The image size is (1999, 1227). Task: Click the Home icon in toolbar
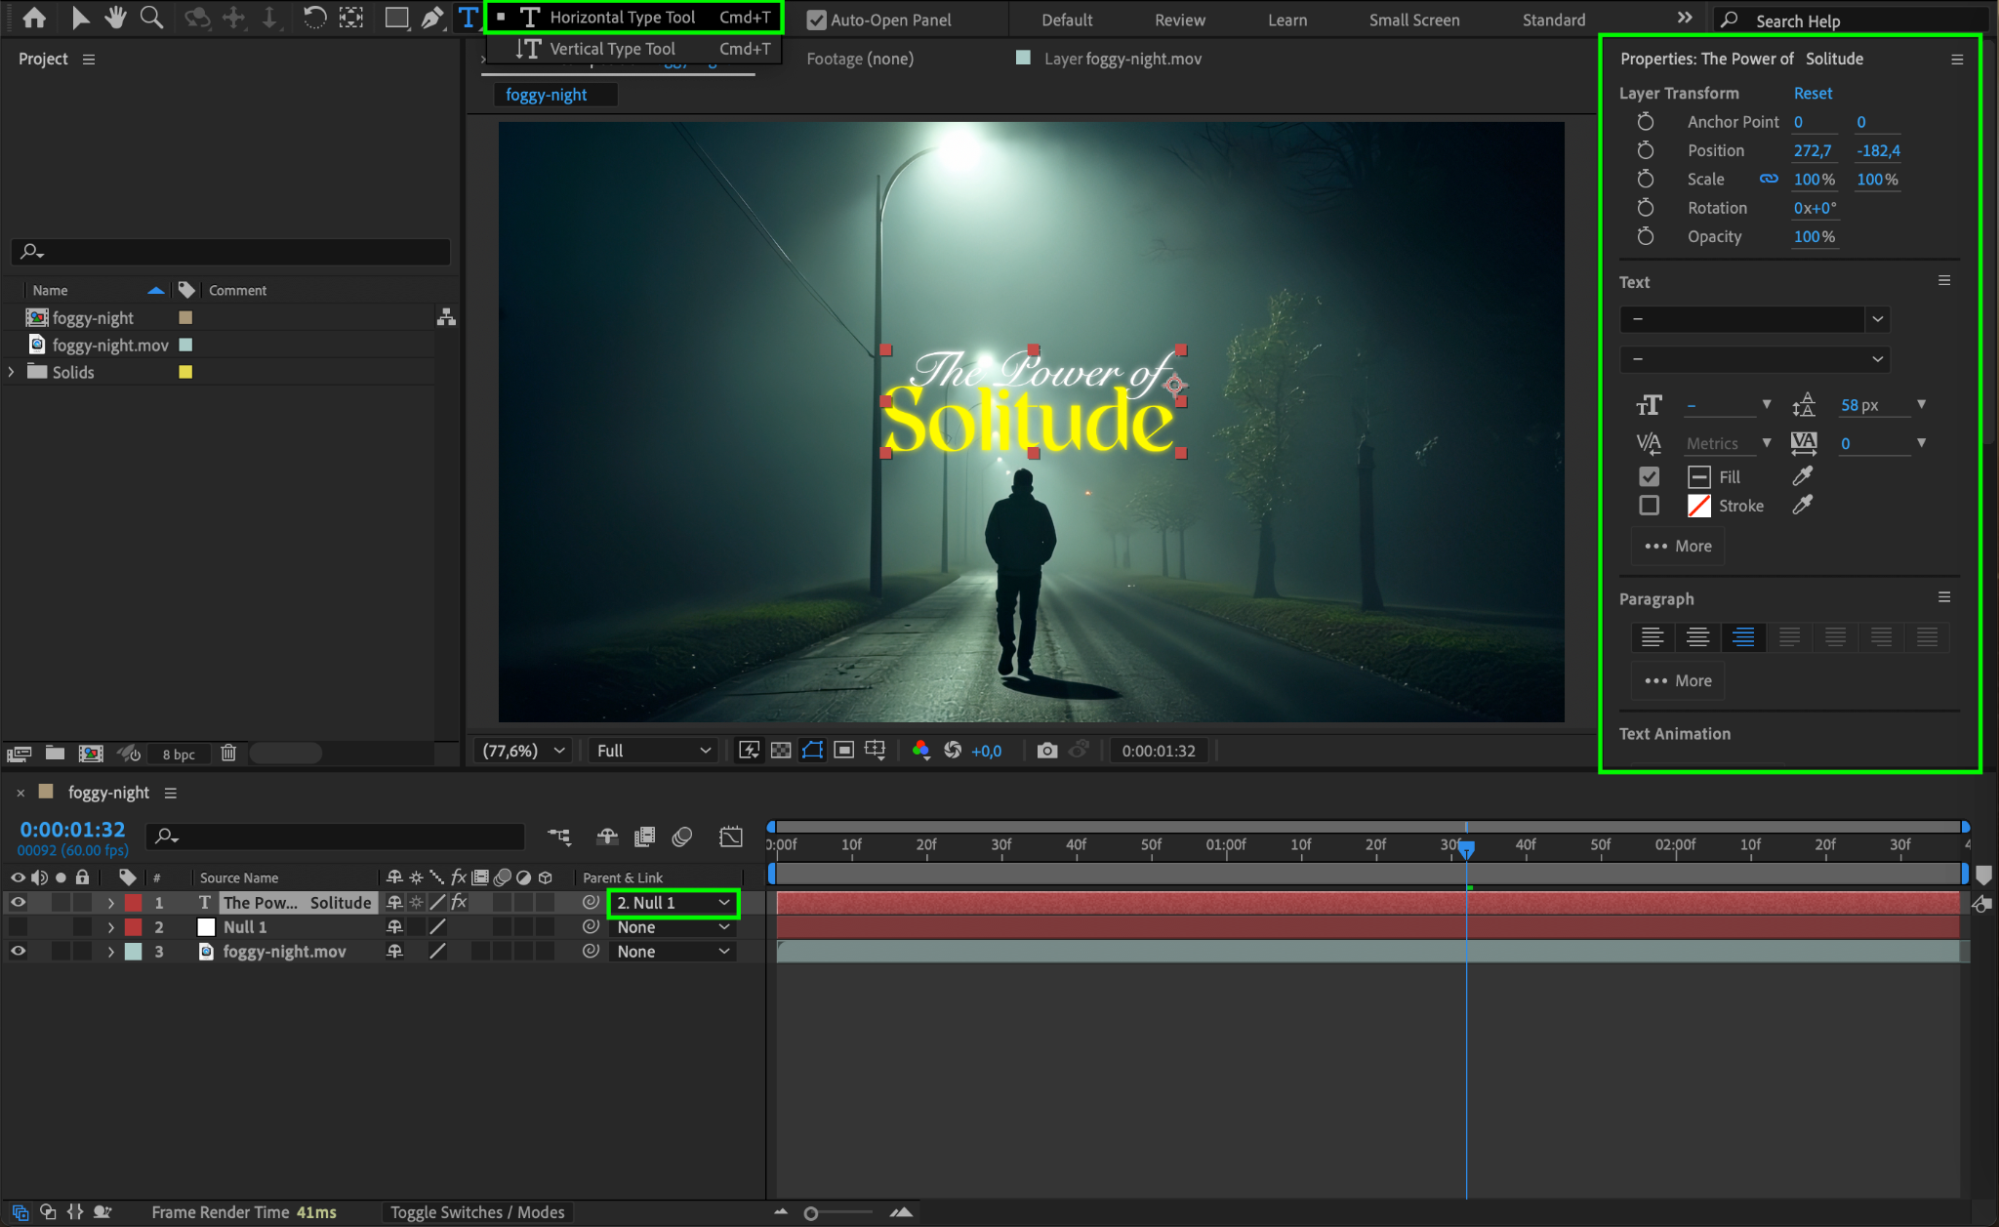tap(34, 17)
